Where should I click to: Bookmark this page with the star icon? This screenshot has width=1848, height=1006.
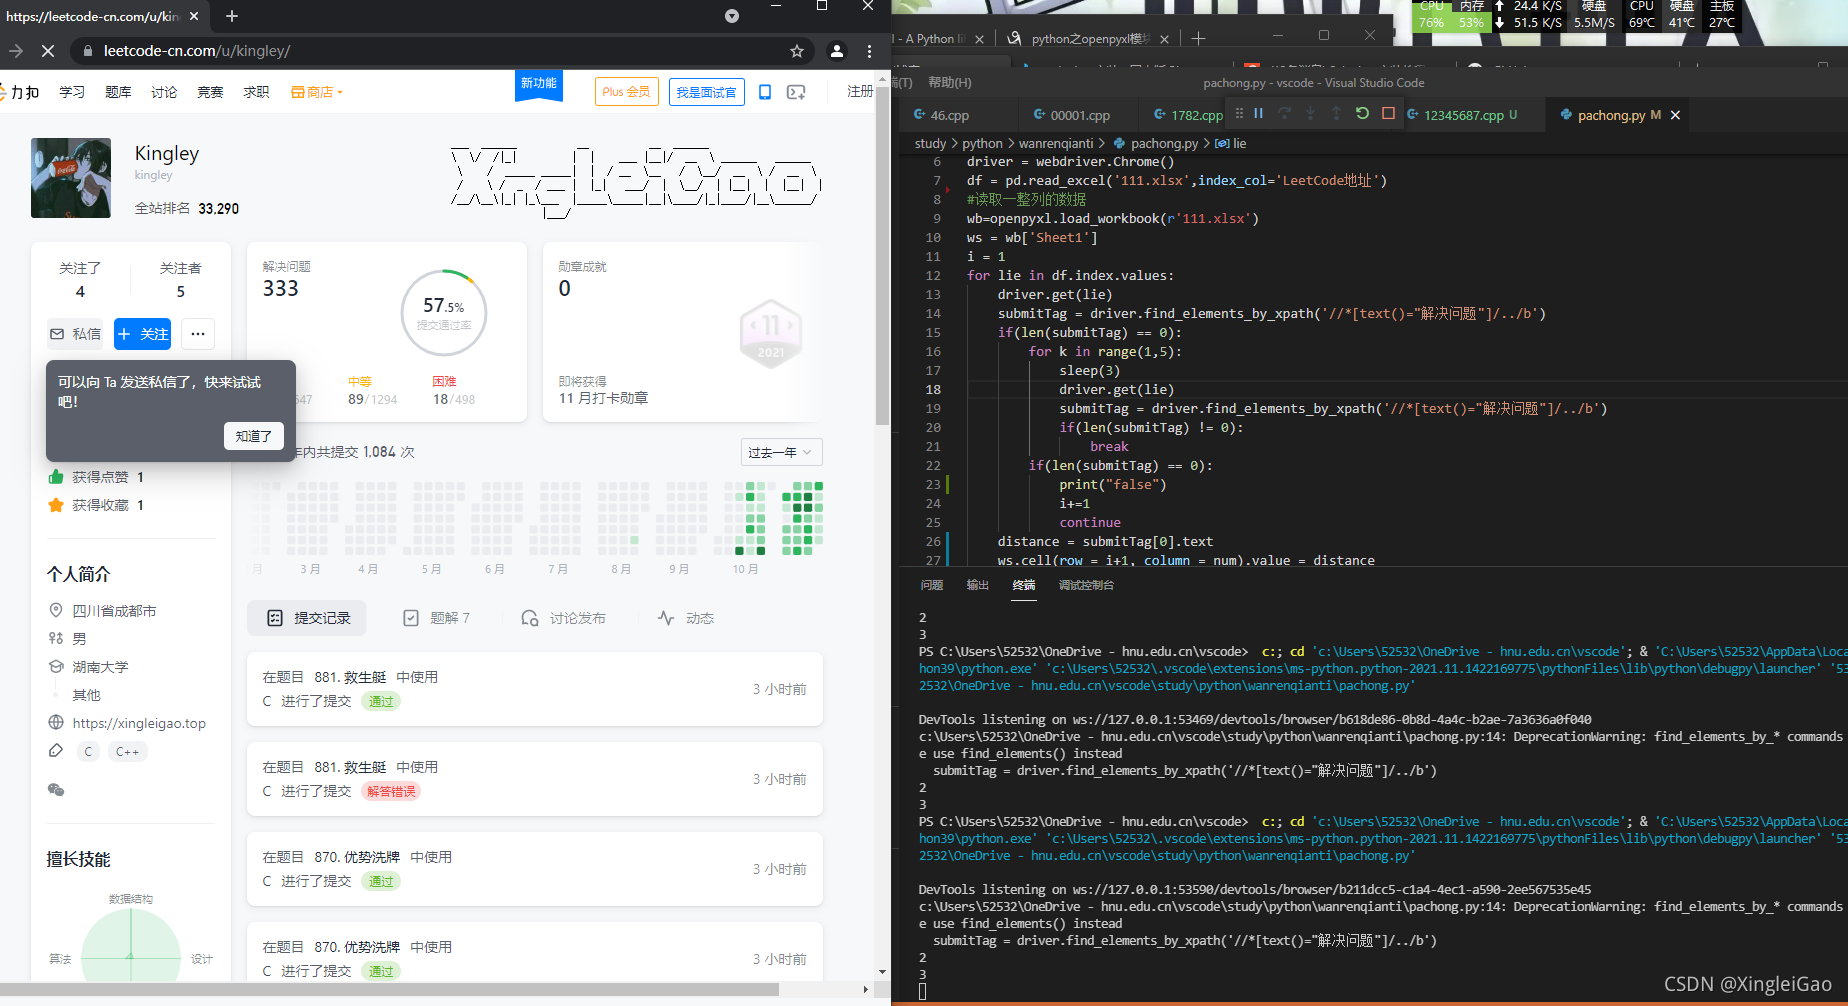click(x=797, y=51)
